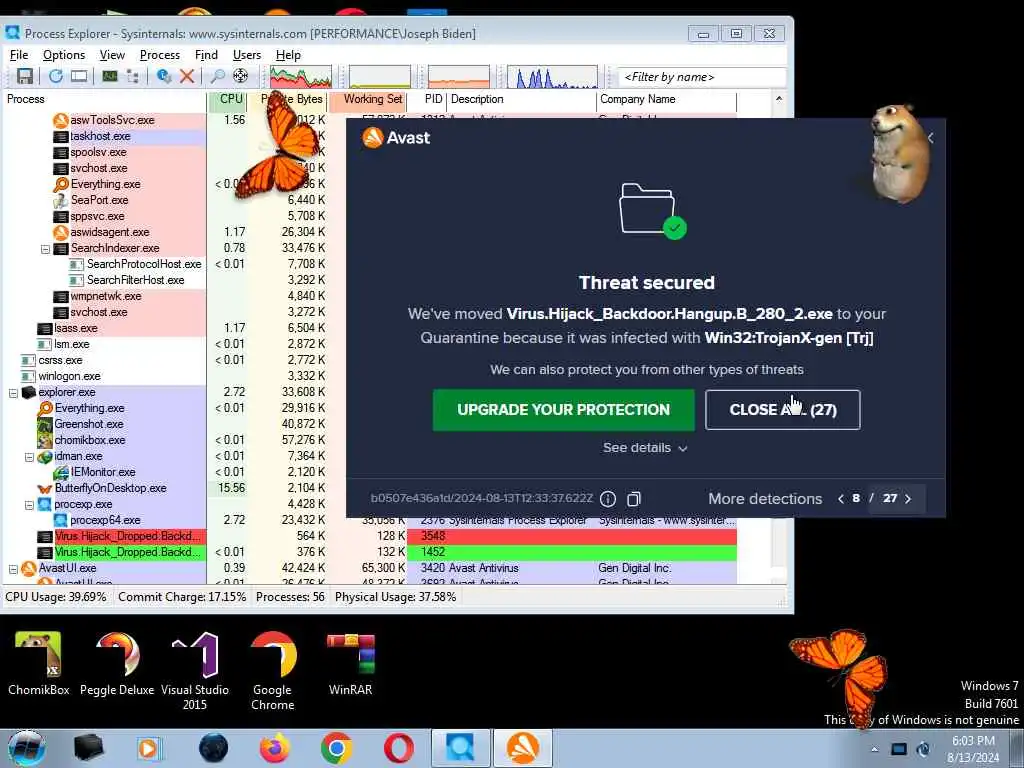
Task: Click the info icon beside detection ID
Action: (608, 499)
